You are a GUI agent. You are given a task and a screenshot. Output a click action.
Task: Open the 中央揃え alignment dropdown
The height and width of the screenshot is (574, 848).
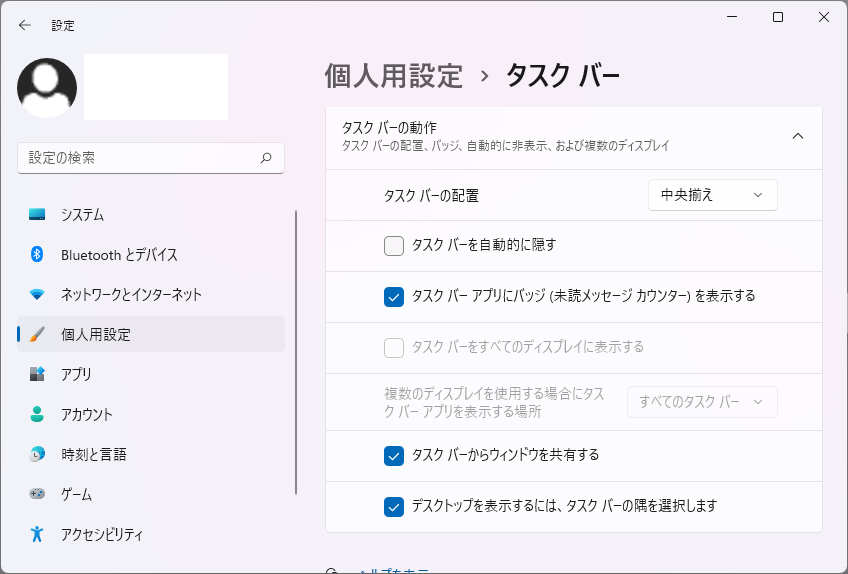click(x=713, y=195)
